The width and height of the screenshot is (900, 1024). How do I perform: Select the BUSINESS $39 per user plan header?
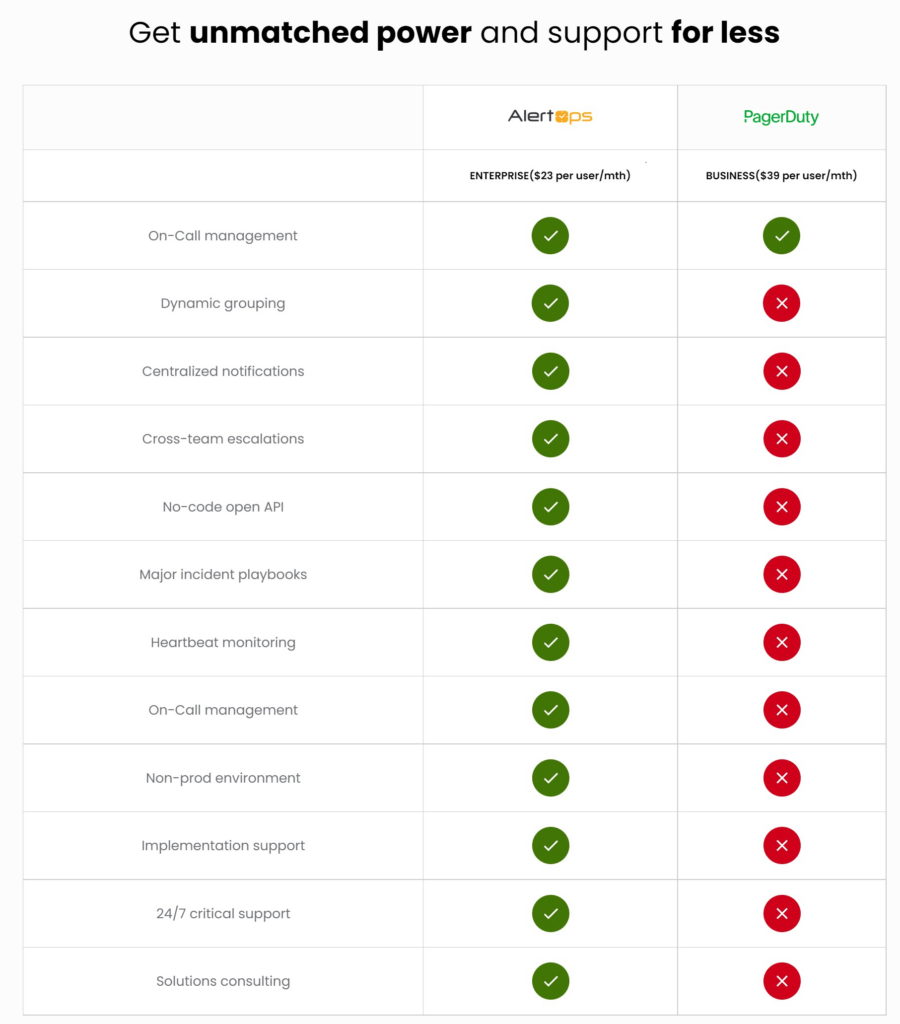tap(781, 175)
